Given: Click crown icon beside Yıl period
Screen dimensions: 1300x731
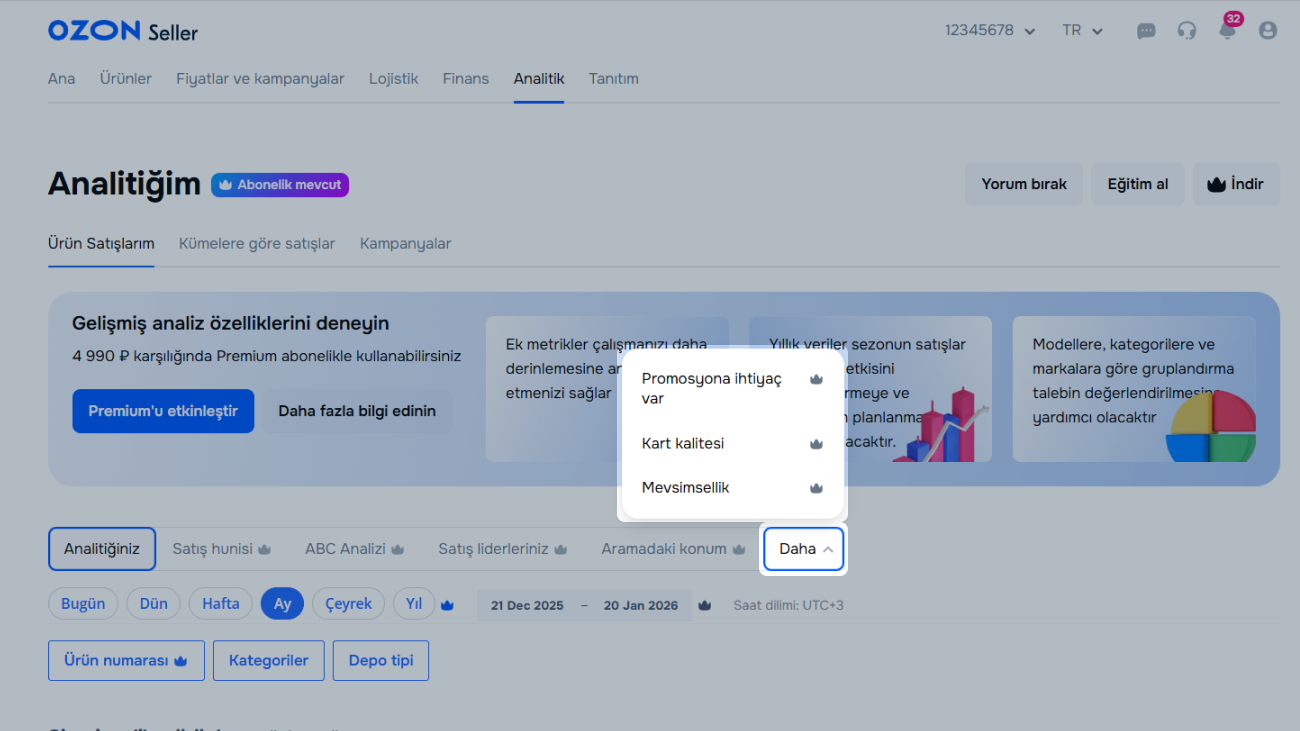Looking at the screenshot, I should pyautogui.click(x=448, y=605).
